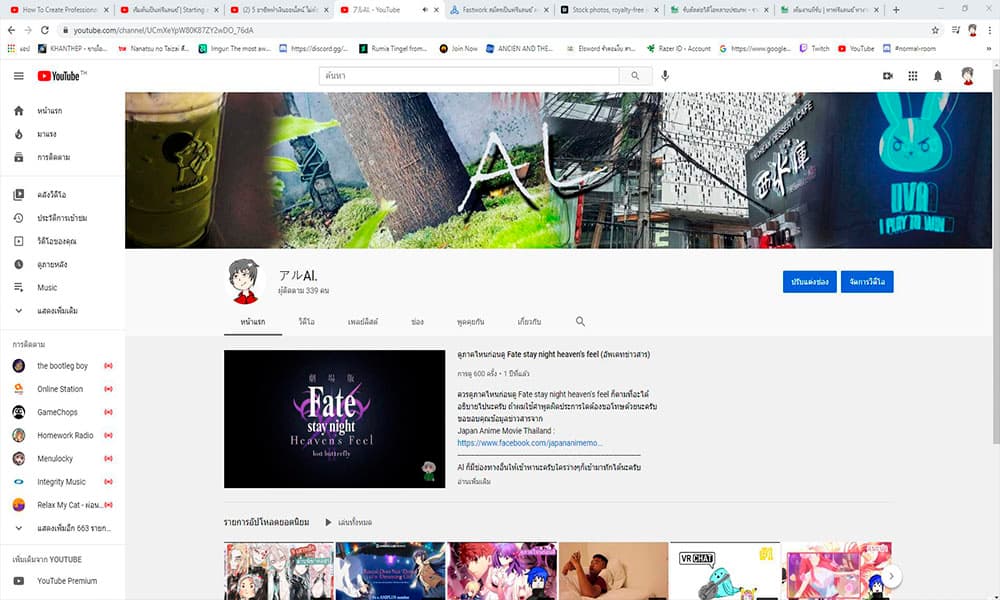Open the YouTube guide hamburger menu
This screenshot has height=600, width=1000.
click(x=18, y=76)
